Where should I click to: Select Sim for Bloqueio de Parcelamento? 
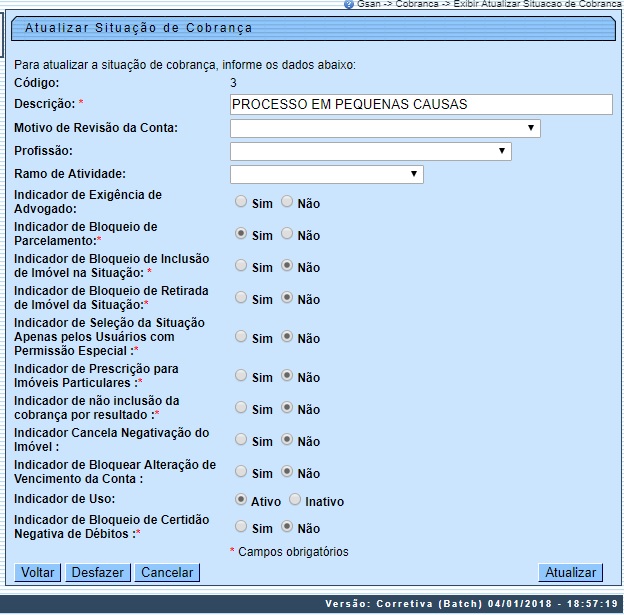point(241,233)
